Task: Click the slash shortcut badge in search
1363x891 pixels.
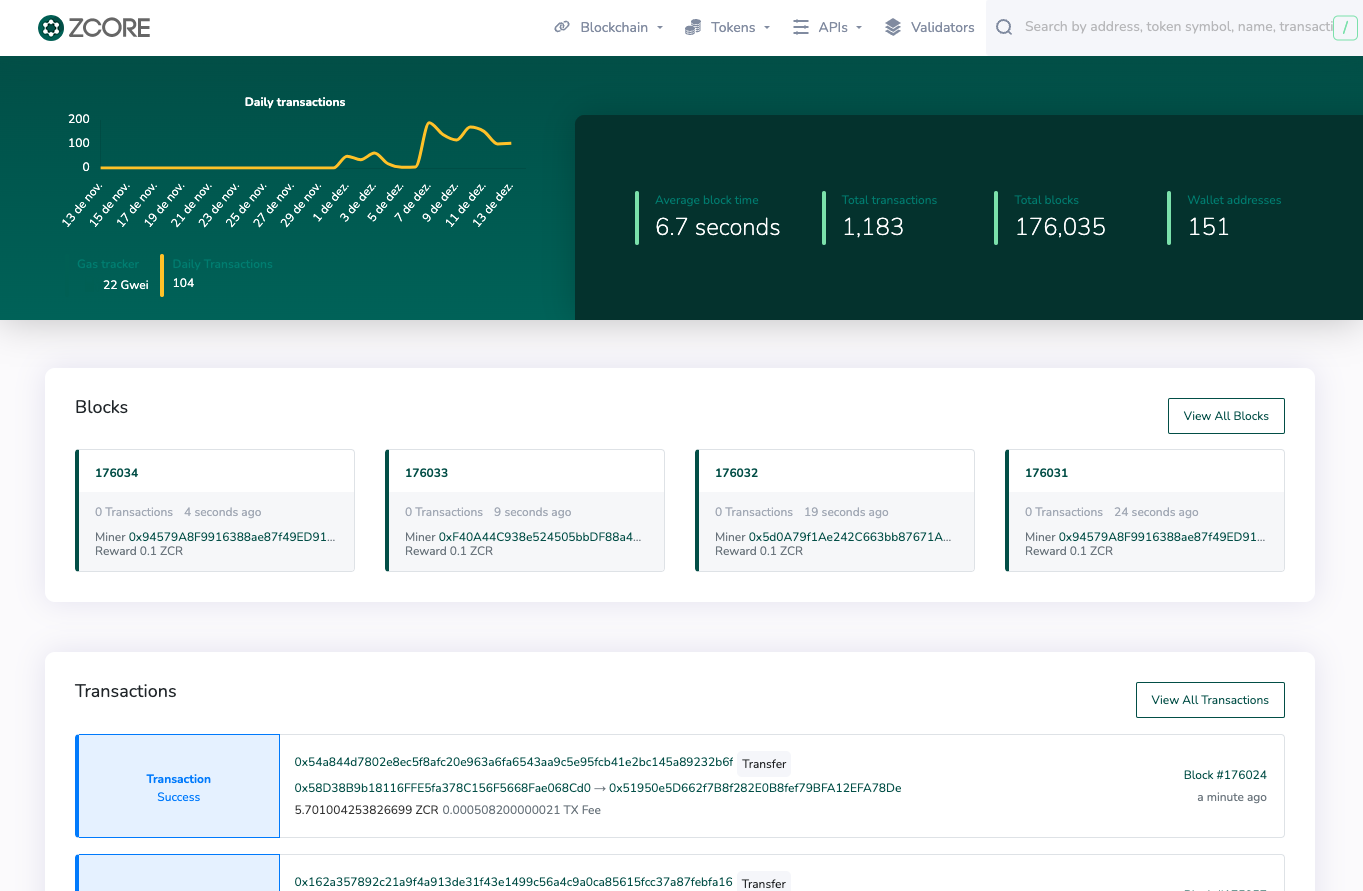Action: [1346, 28]
